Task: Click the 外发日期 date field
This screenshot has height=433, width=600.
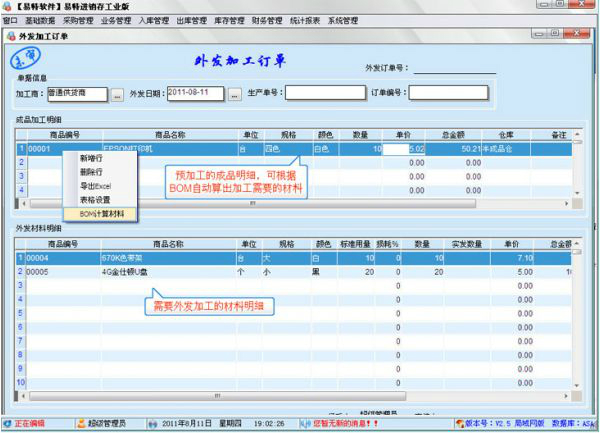Action: click(196, 94)
